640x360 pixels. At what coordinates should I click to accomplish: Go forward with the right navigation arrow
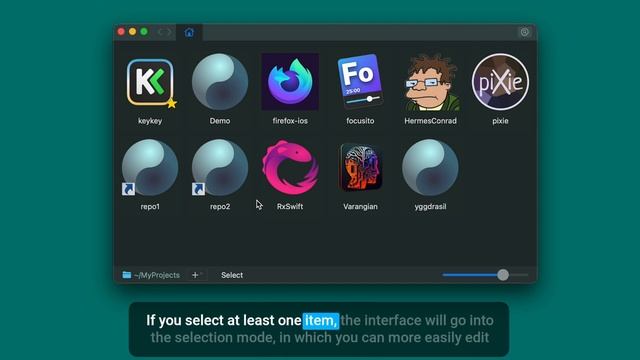168,32
